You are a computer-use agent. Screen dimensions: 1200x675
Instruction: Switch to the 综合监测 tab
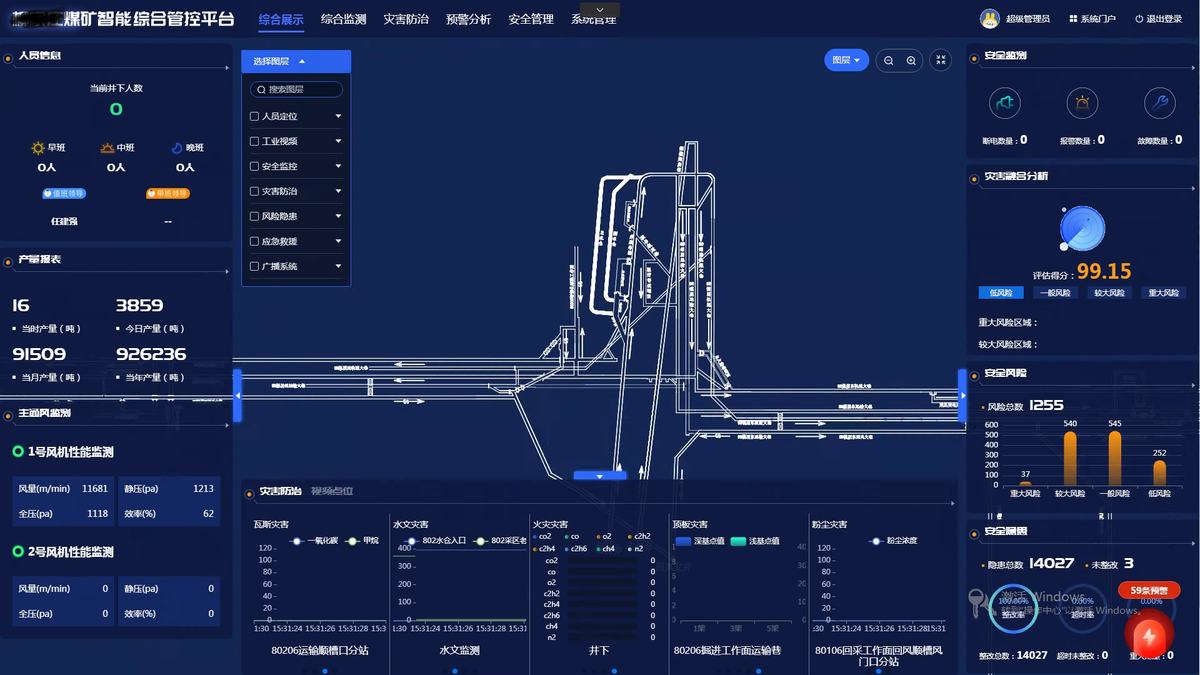pos(343,19)
